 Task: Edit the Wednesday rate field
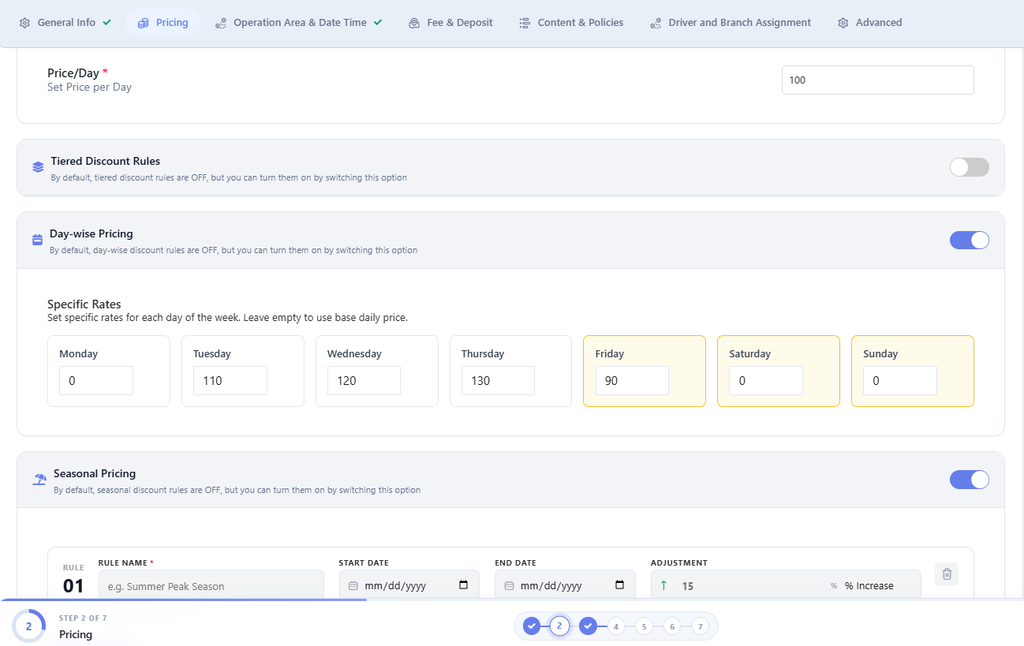(x=364, y=380)
